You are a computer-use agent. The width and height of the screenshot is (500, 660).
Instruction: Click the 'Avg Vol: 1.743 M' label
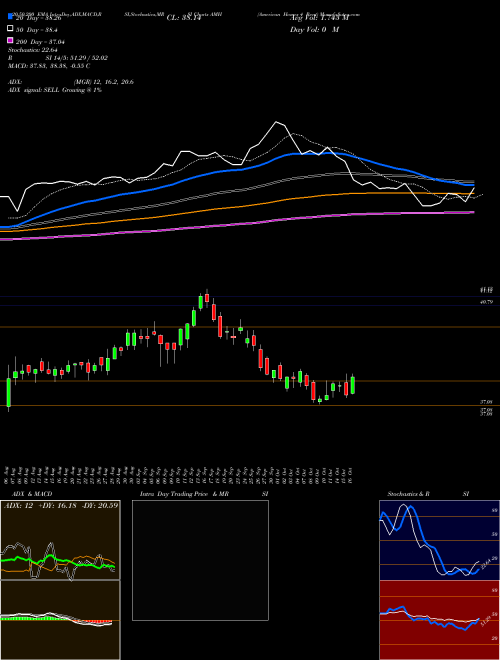(x=319, y=18)
